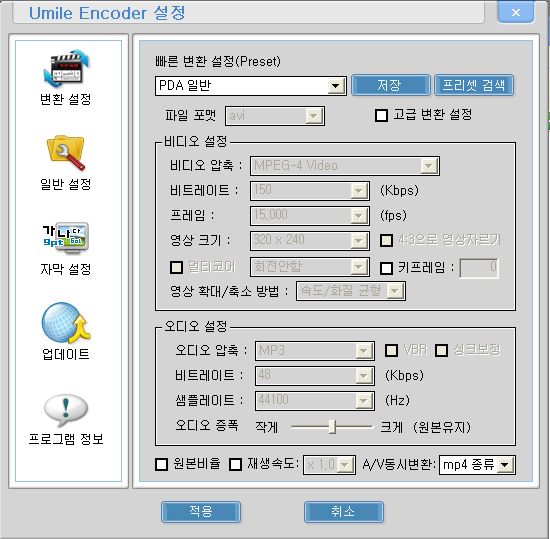Select the 일반 설정 sidebar label

(x=66, y=184)
